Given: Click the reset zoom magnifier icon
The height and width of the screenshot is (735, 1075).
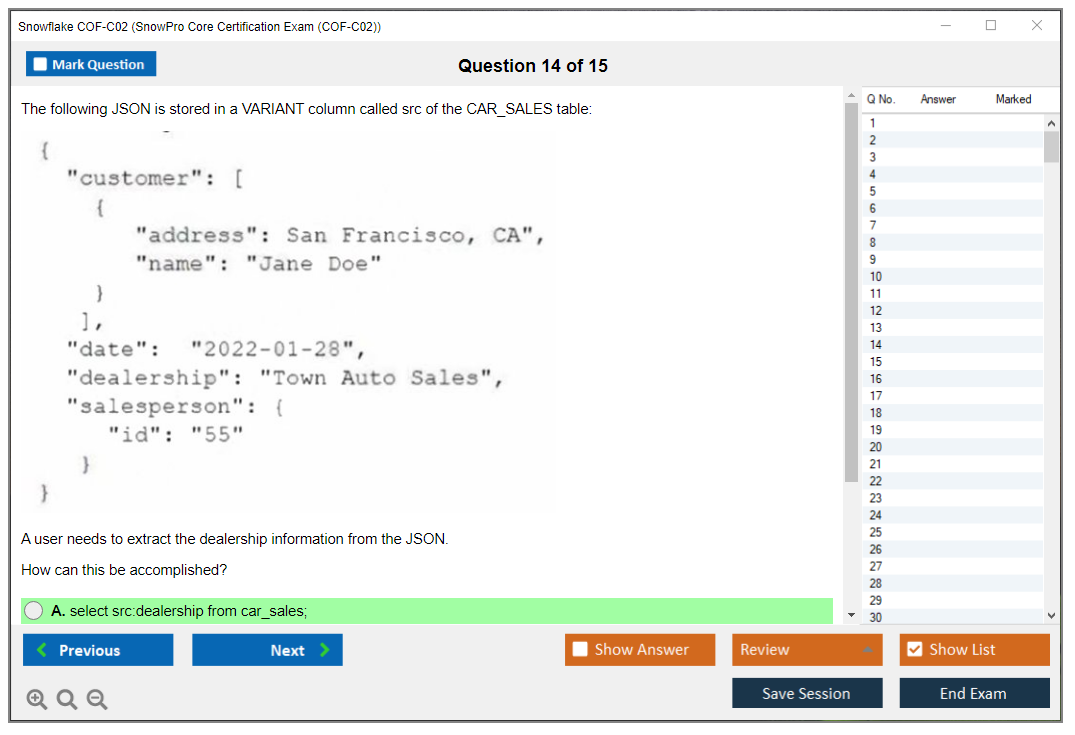Looking at the screenshot, I should pyautogui.click(x=67, y=699).
